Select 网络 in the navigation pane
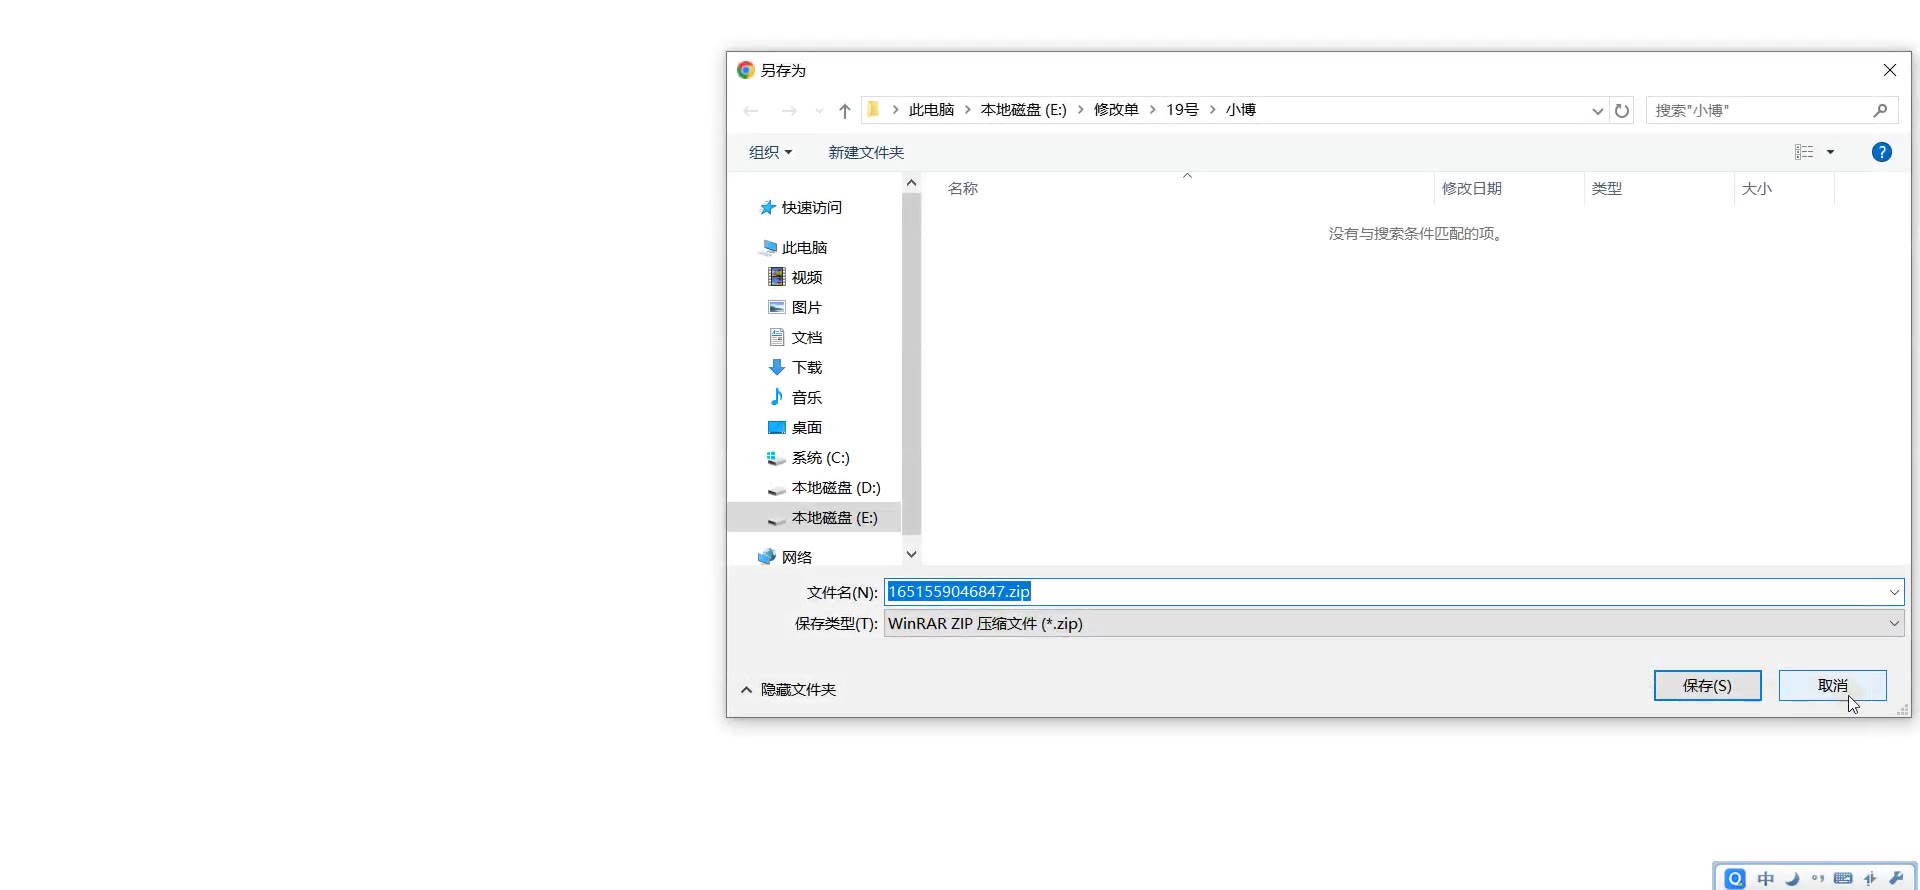The image size is (1920, 890). click(785, 557)
